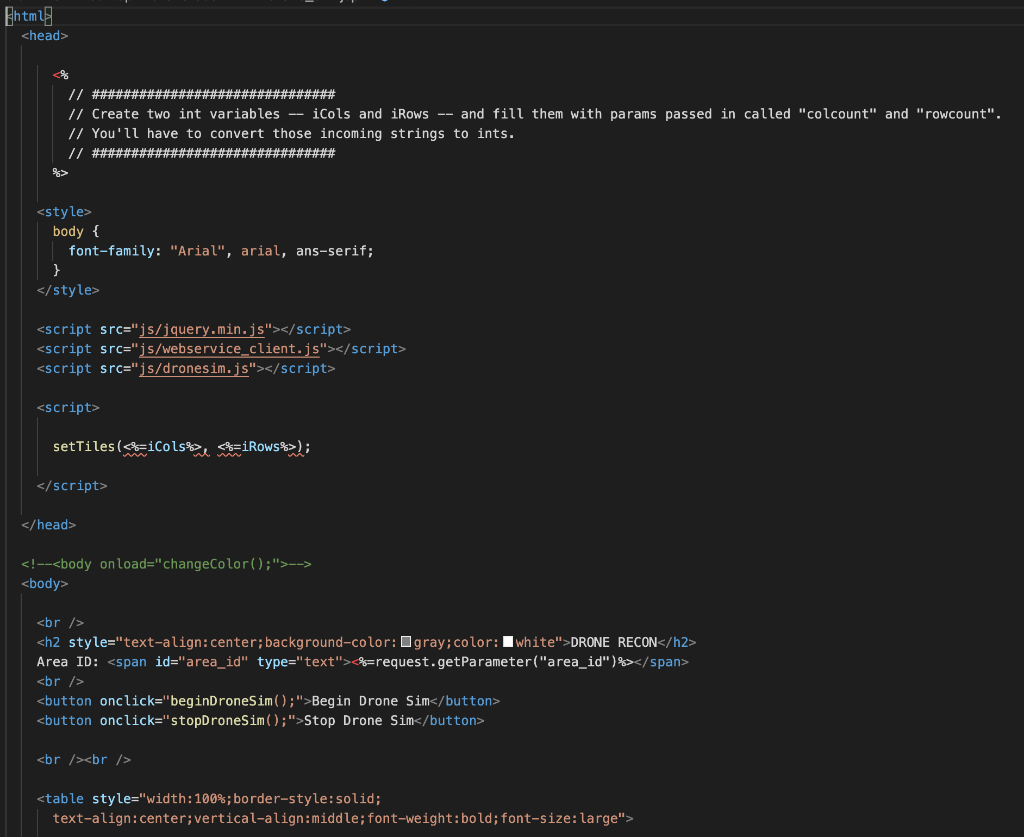Click comment line starting "You'll have to convert"
Screen dimensions: 1024x837
[291, 133]
